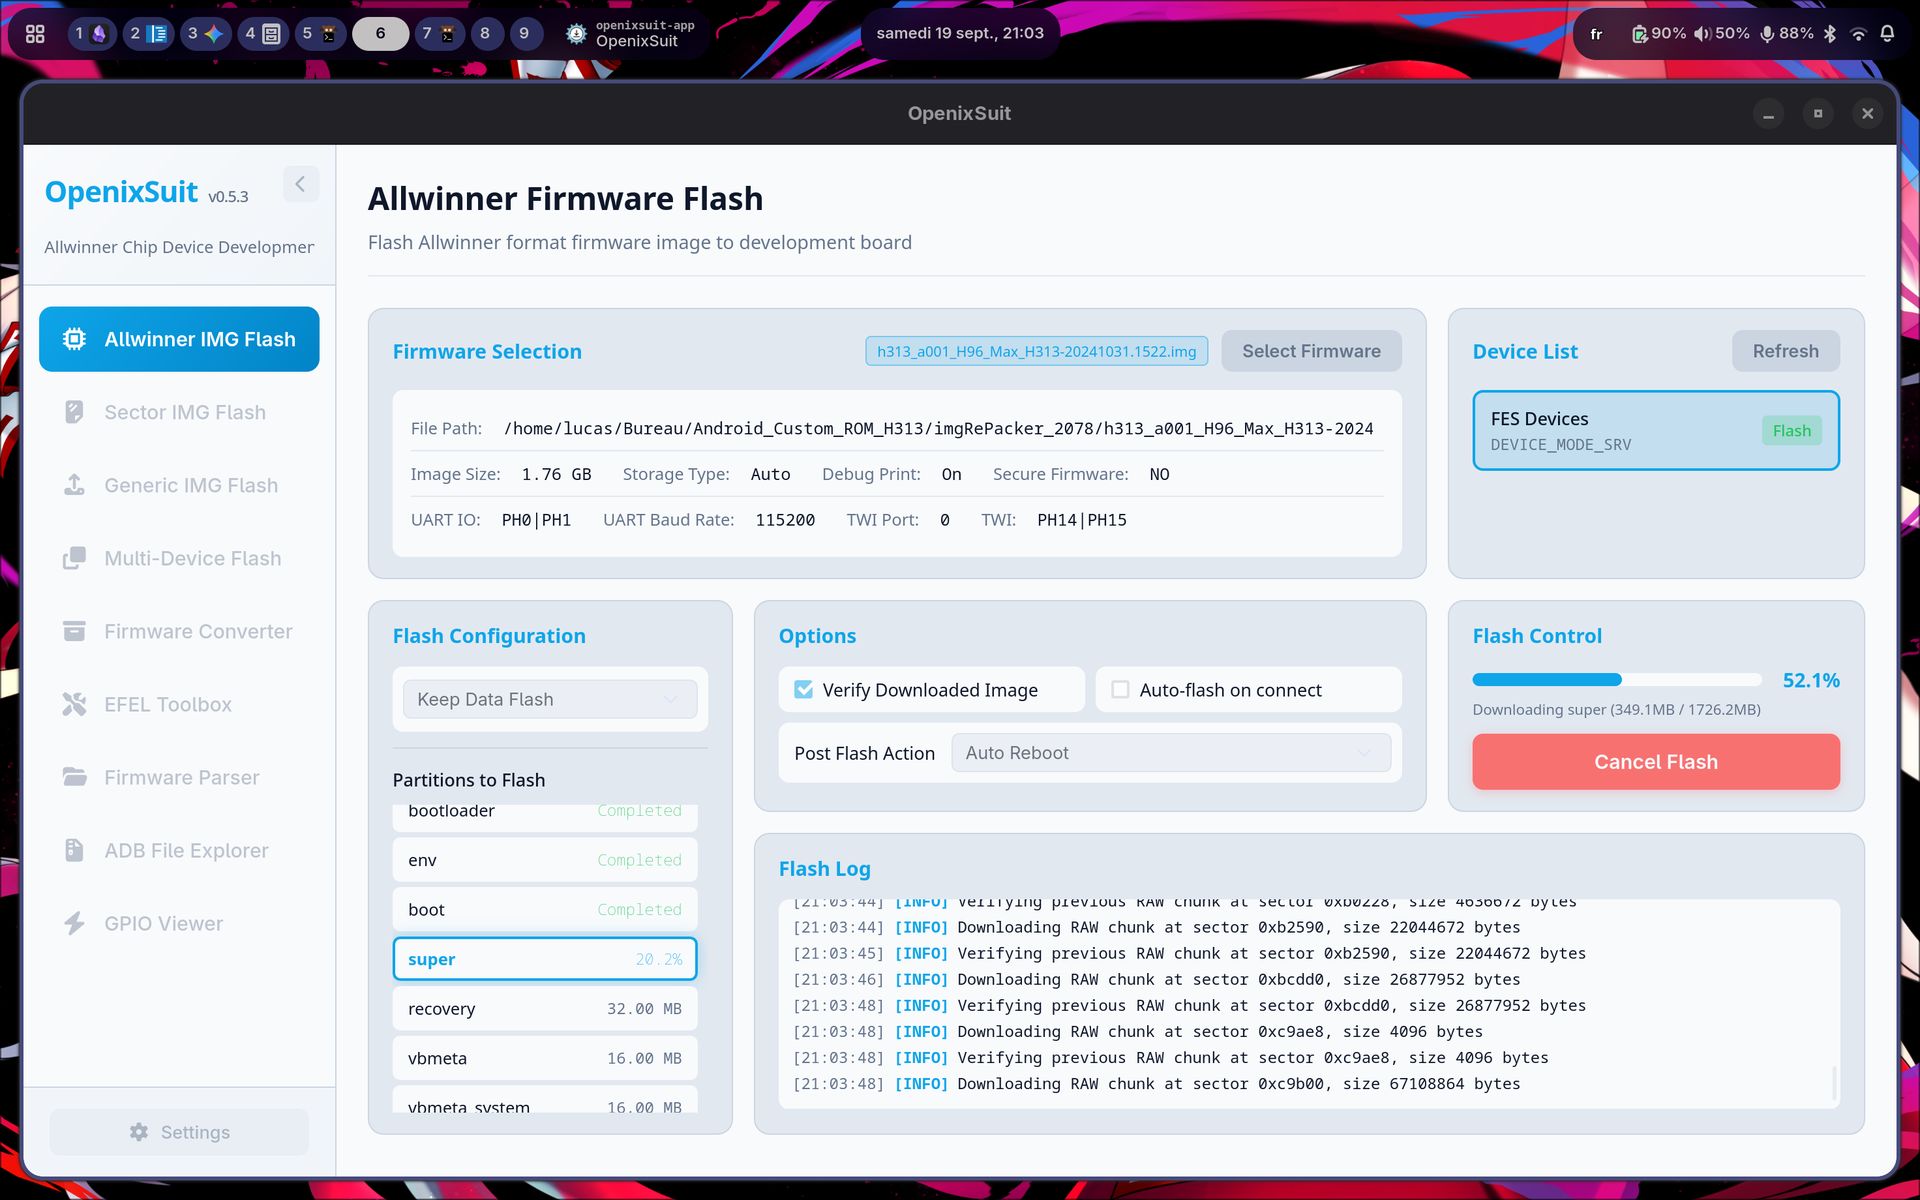Enable Auto-flash on connect checkbox
Screen dimensions: 1920x1200
pos(1121,689)
